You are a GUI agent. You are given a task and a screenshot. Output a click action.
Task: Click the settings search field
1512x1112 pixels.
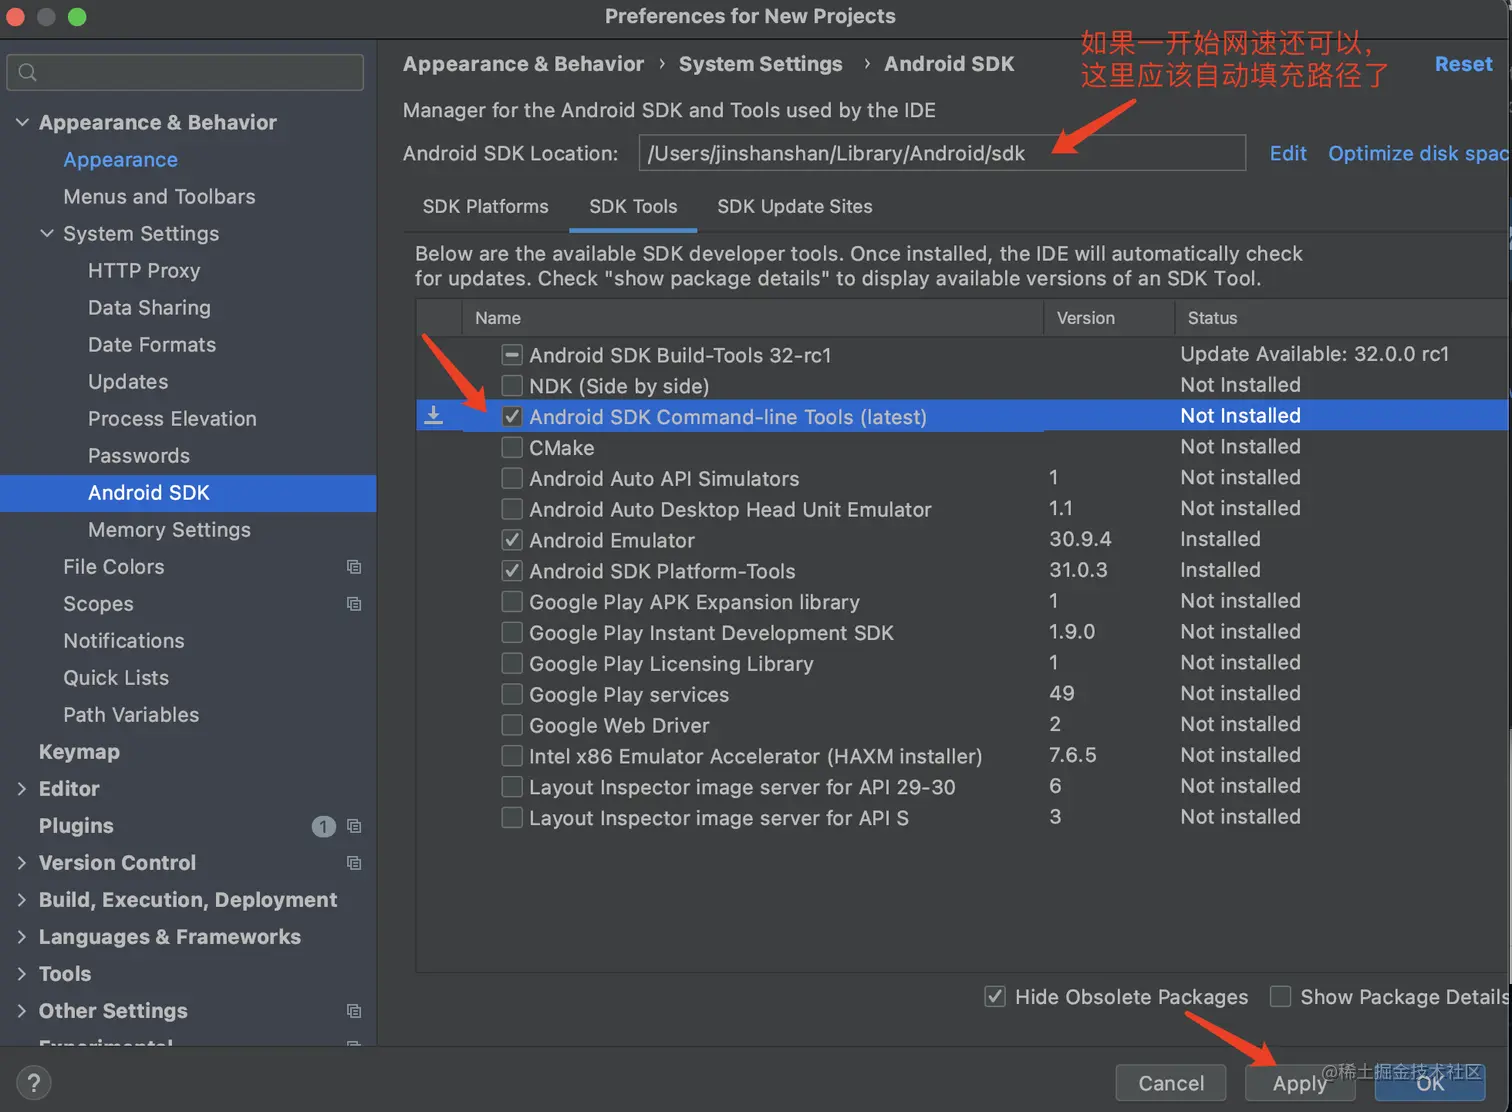(185, 72)
